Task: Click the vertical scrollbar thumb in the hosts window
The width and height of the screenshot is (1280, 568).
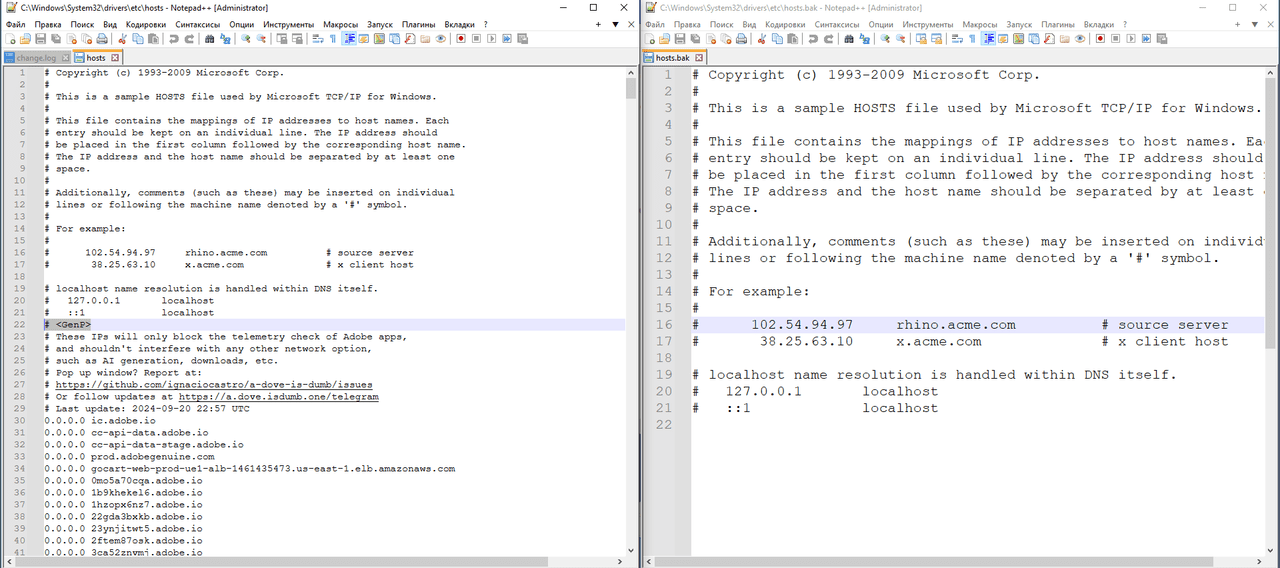Action: tap(631, 88)
